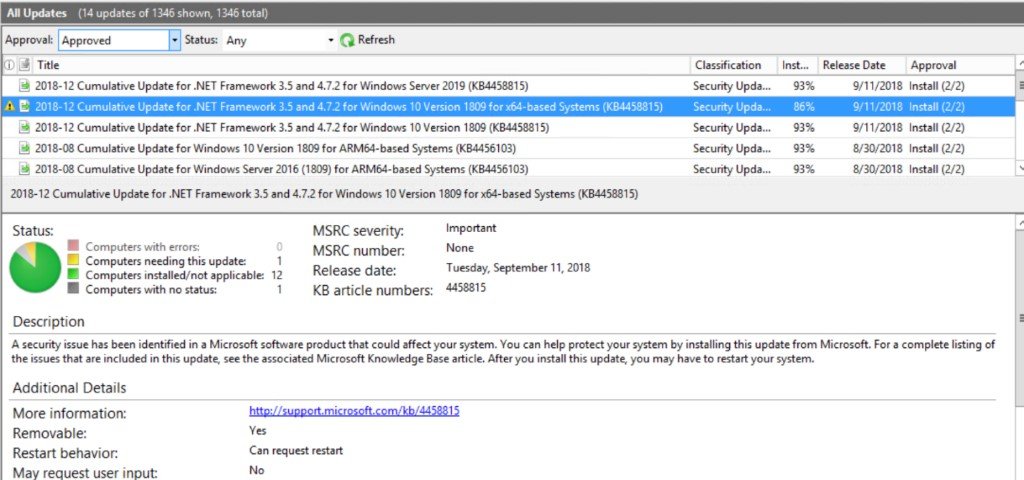Select the Windows 10 Version 1809 (KB4458815) row
This screenshot has width=1024, height=480.
pyautogui.click(x=507, y=127)
